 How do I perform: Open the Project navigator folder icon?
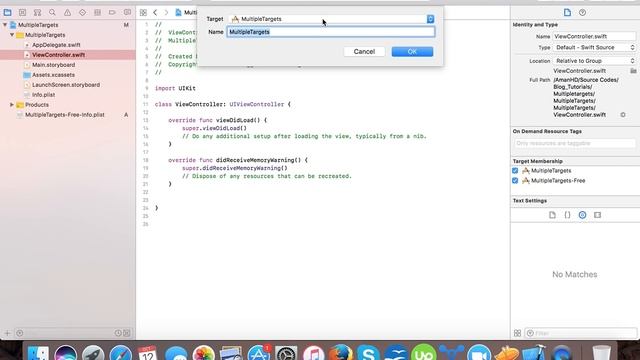7,13
